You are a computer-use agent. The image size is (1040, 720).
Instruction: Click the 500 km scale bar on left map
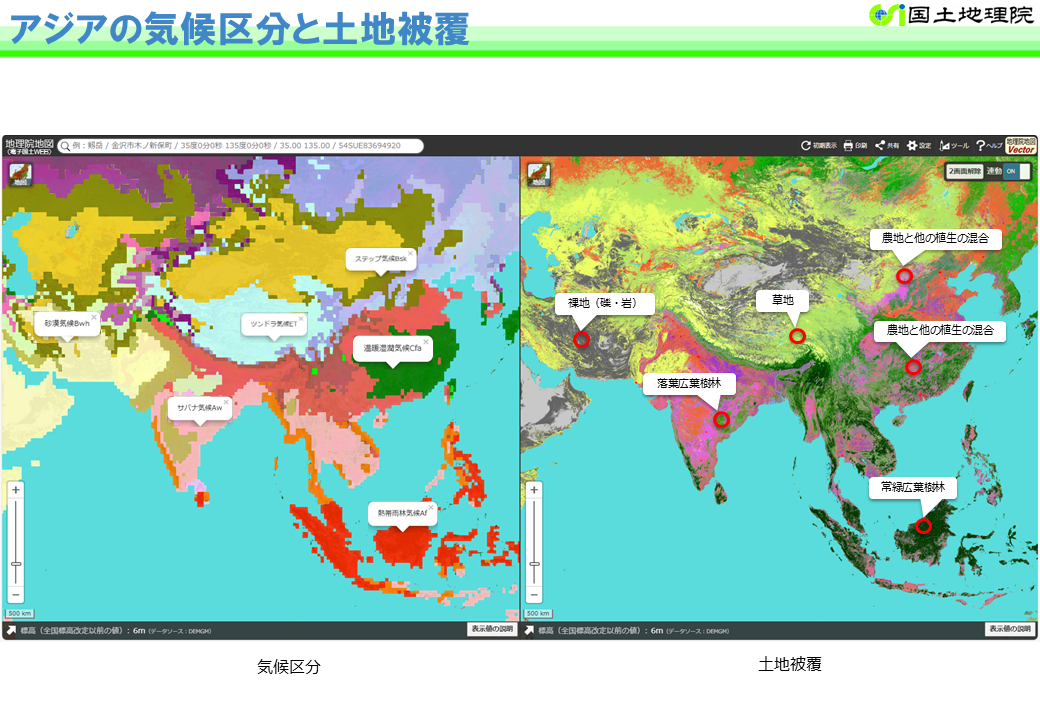(19, 614)
